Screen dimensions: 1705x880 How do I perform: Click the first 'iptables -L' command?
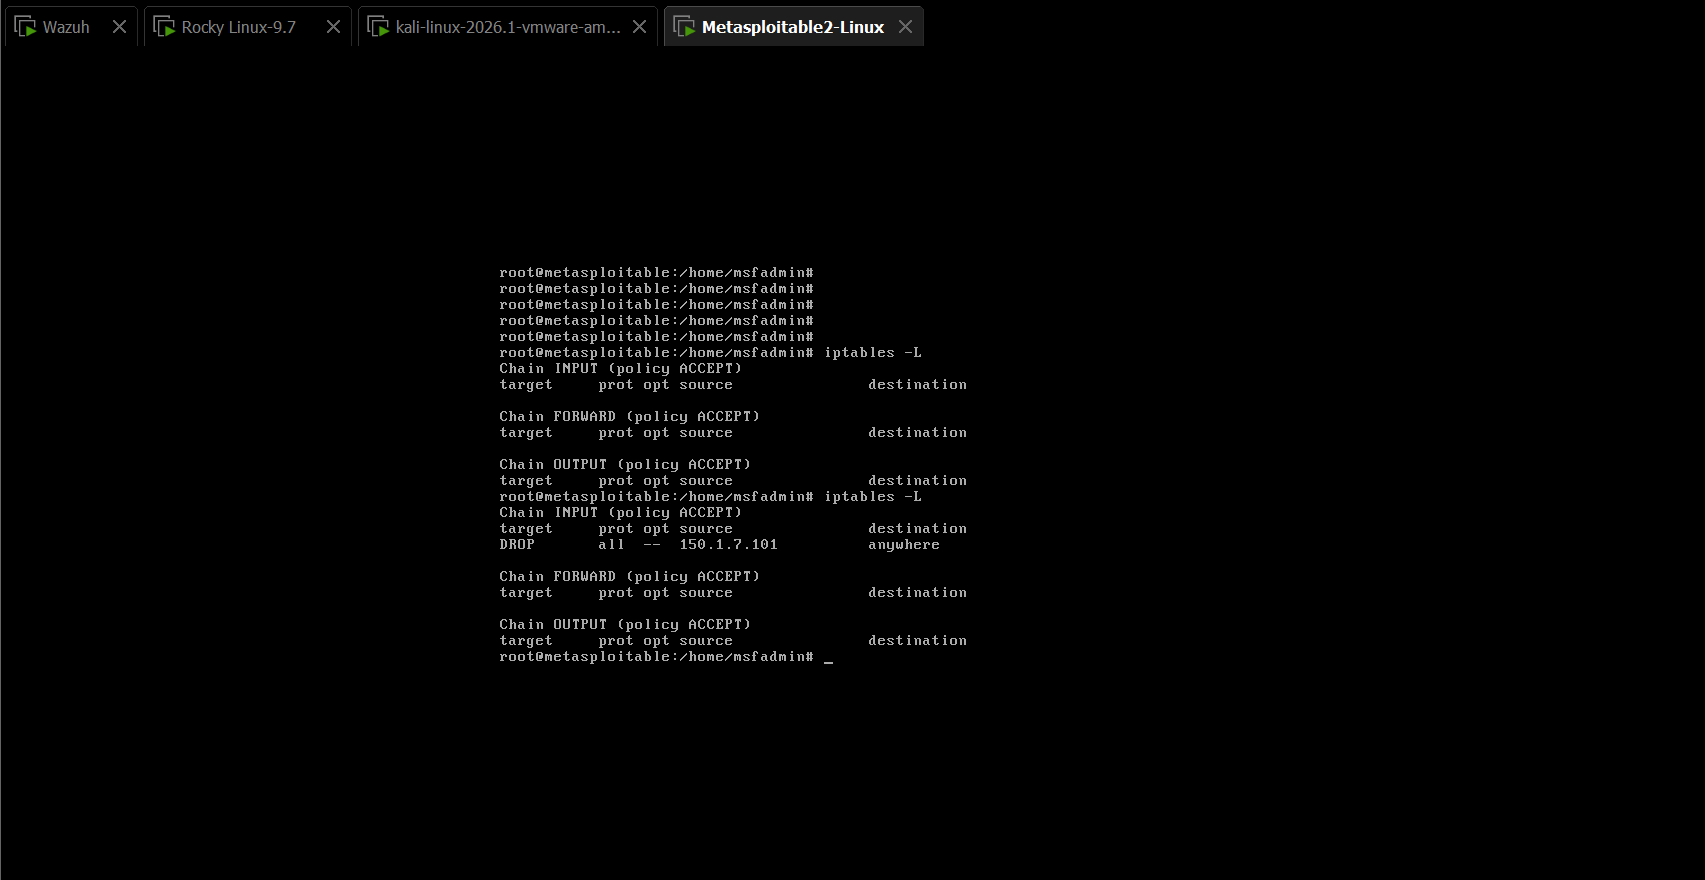tap(873, 353)
